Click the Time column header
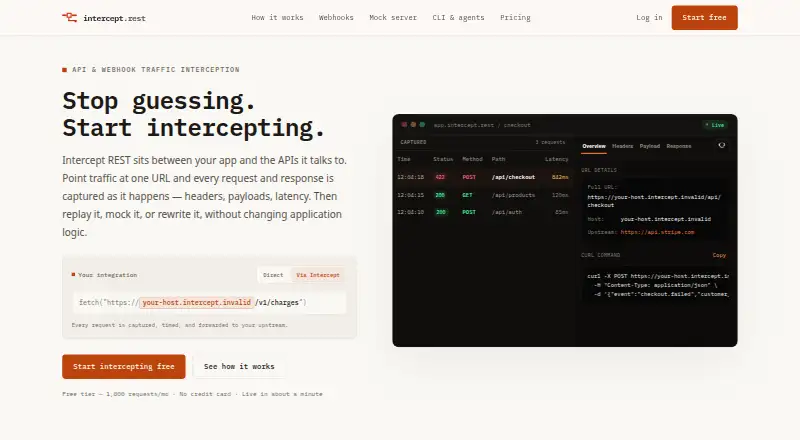 point(404,159)
